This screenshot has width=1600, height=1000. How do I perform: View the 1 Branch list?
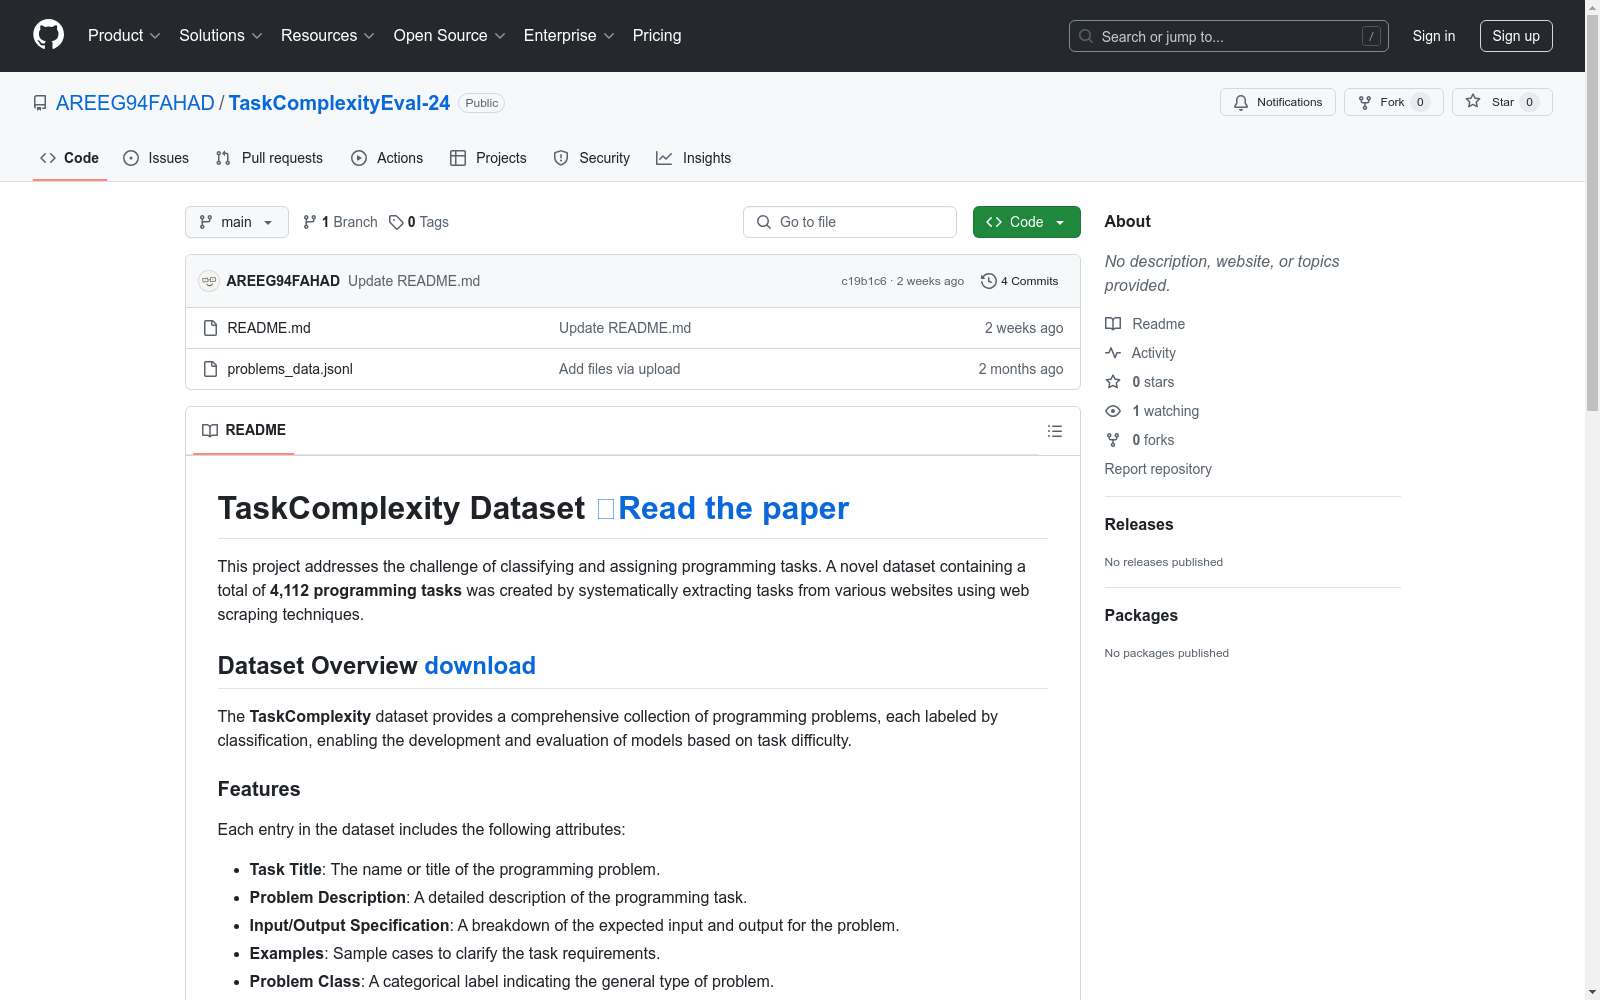pos(340,222)
